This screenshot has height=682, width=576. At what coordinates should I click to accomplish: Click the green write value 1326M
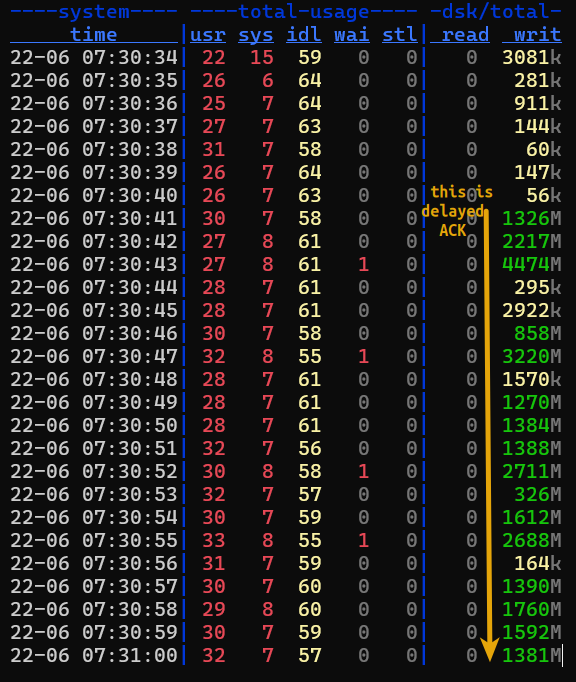tap(532, 218)
